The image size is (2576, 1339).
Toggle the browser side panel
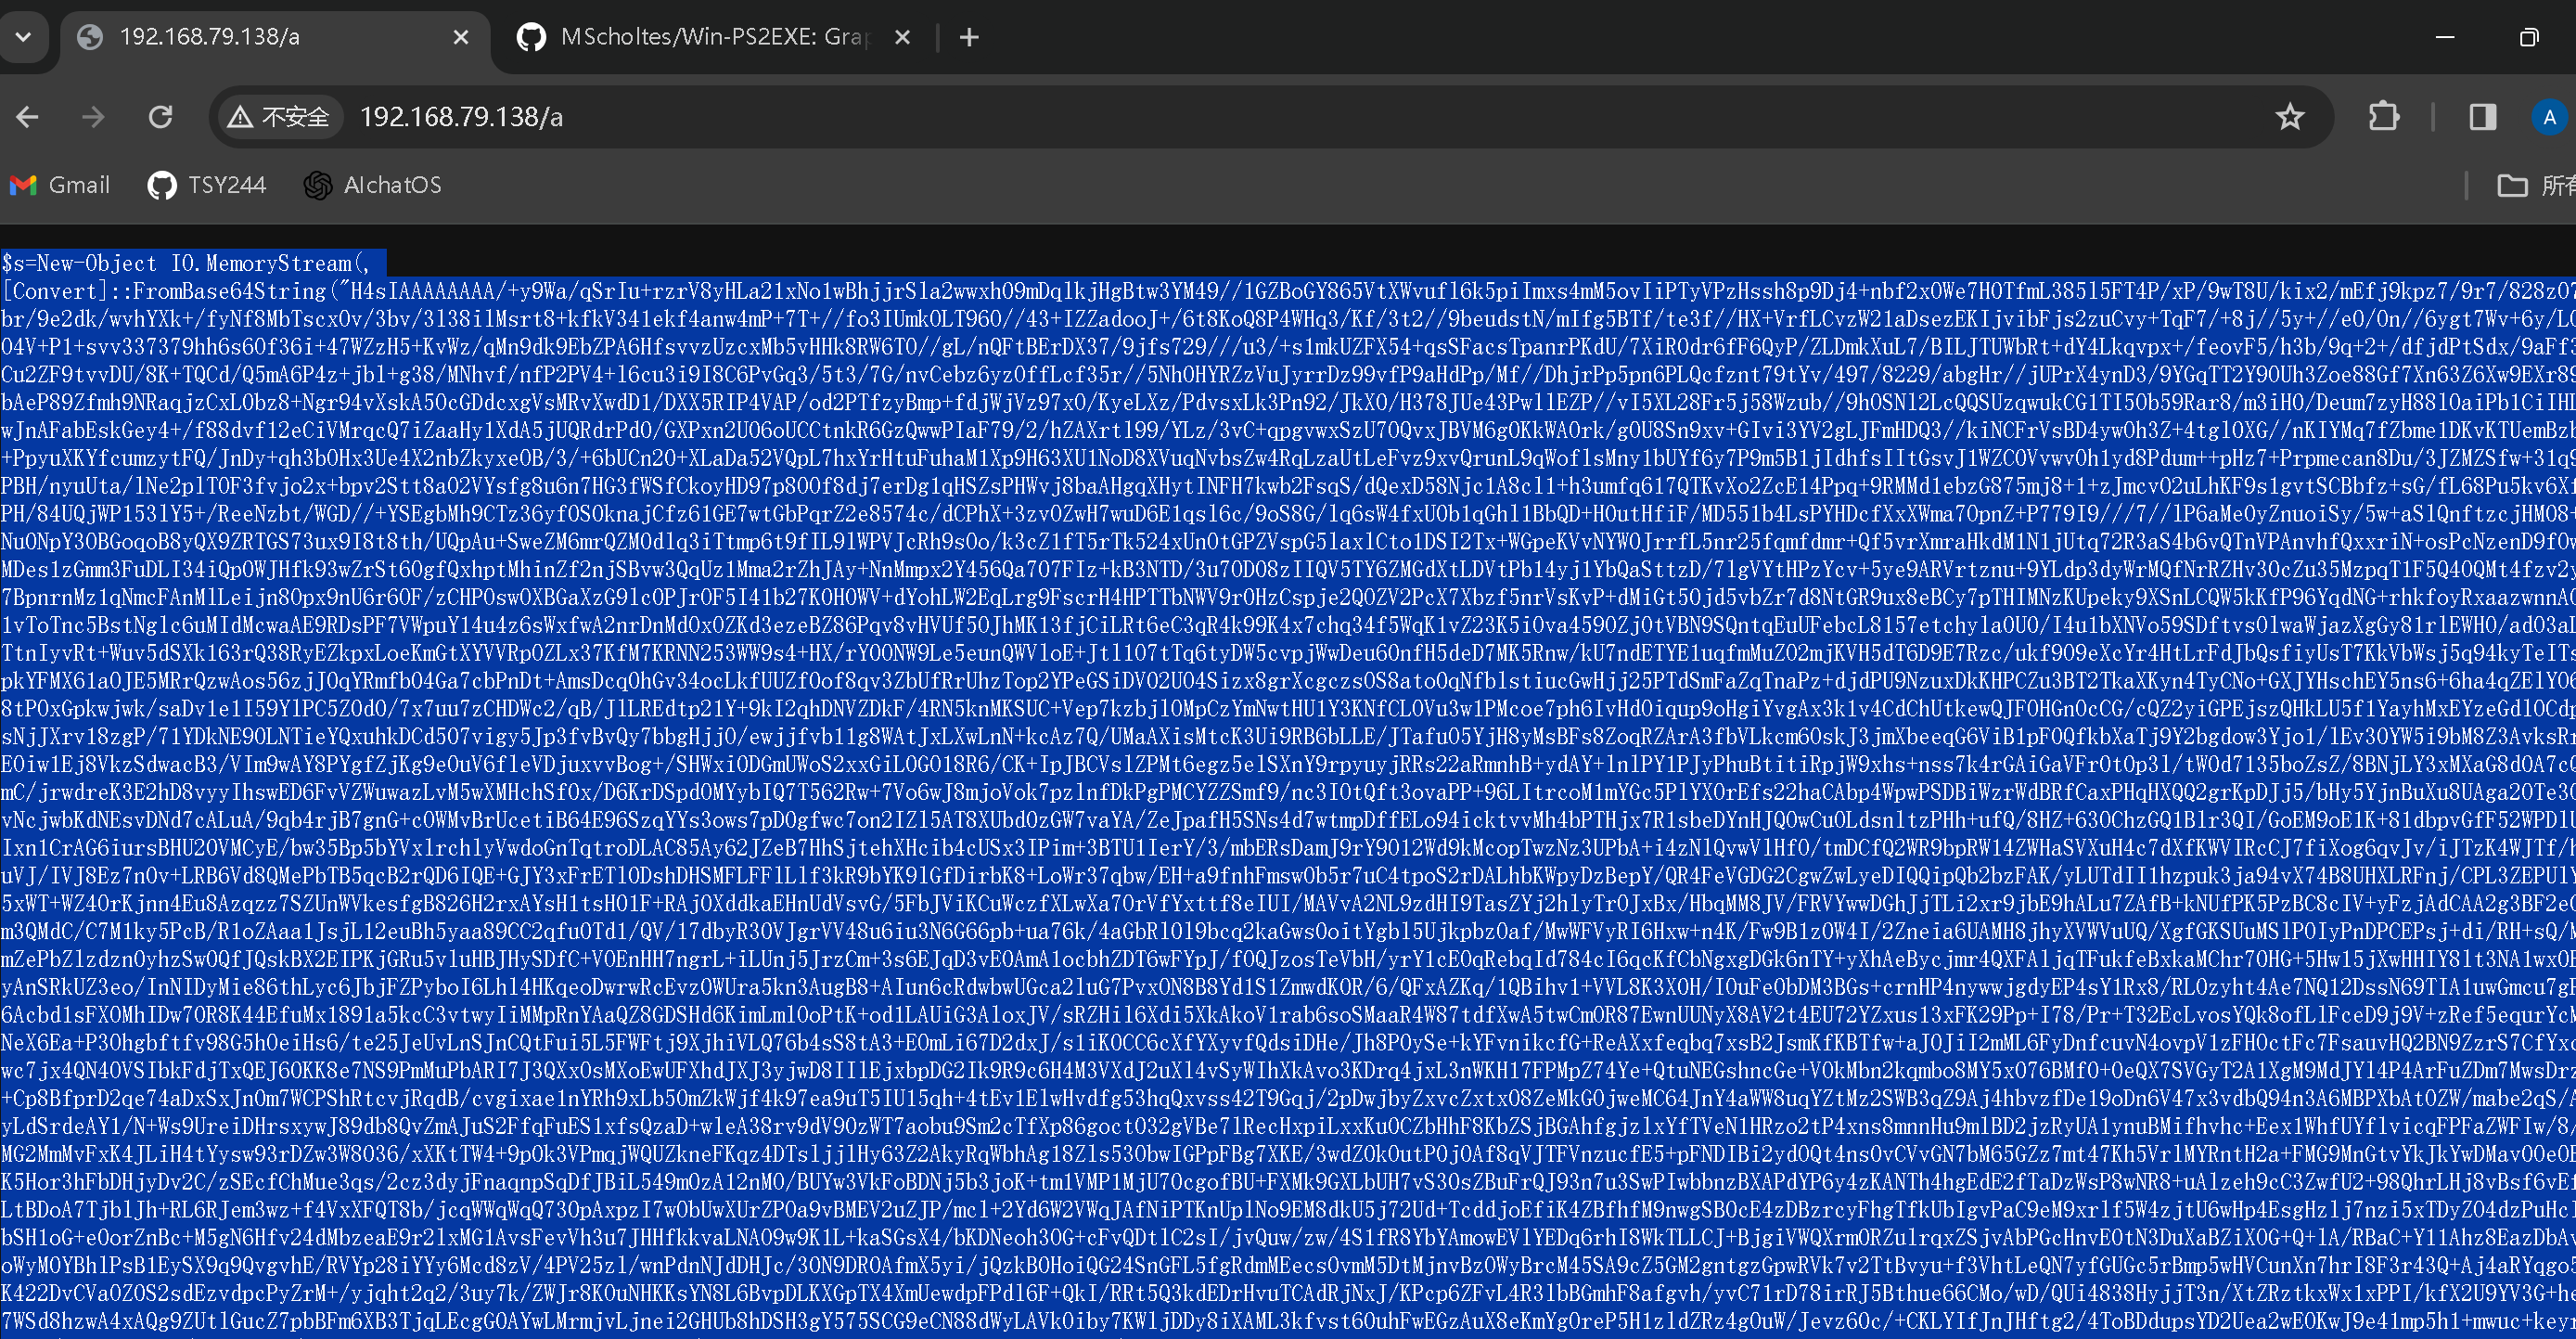click(2482, 117)
